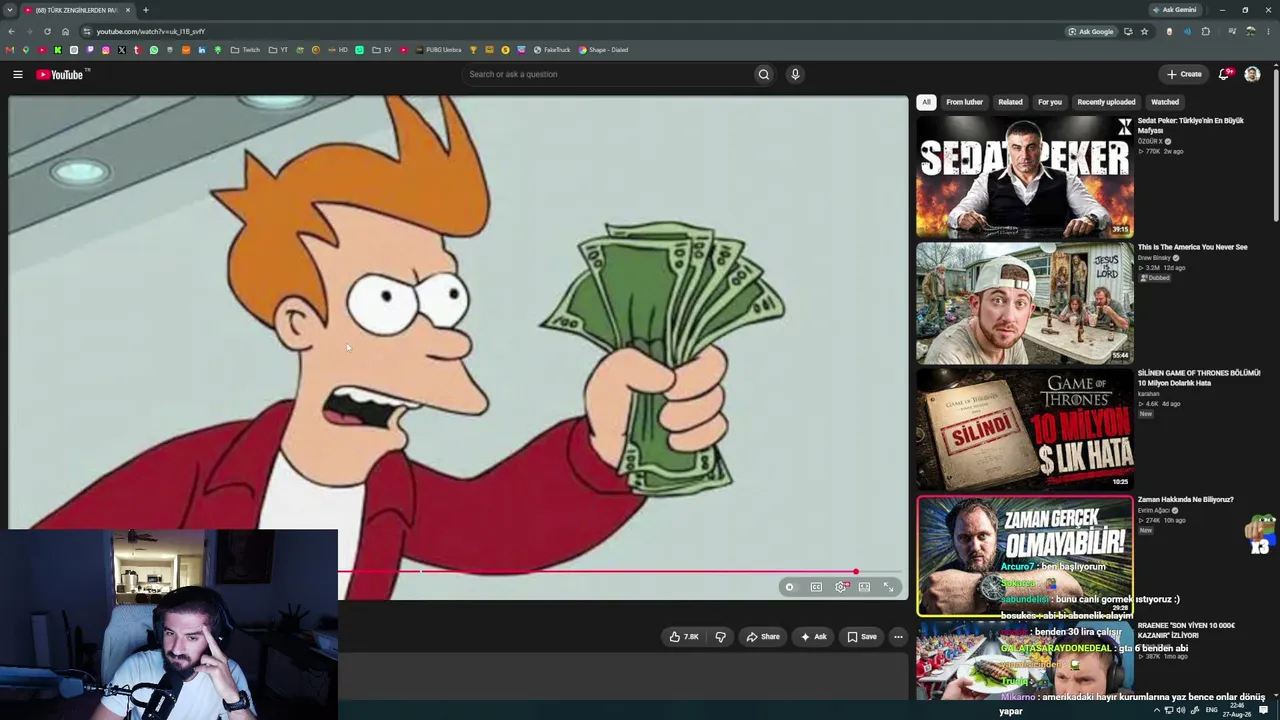Select the From luther filter chip
This screenshot has height=720, width=1280.
964,102
